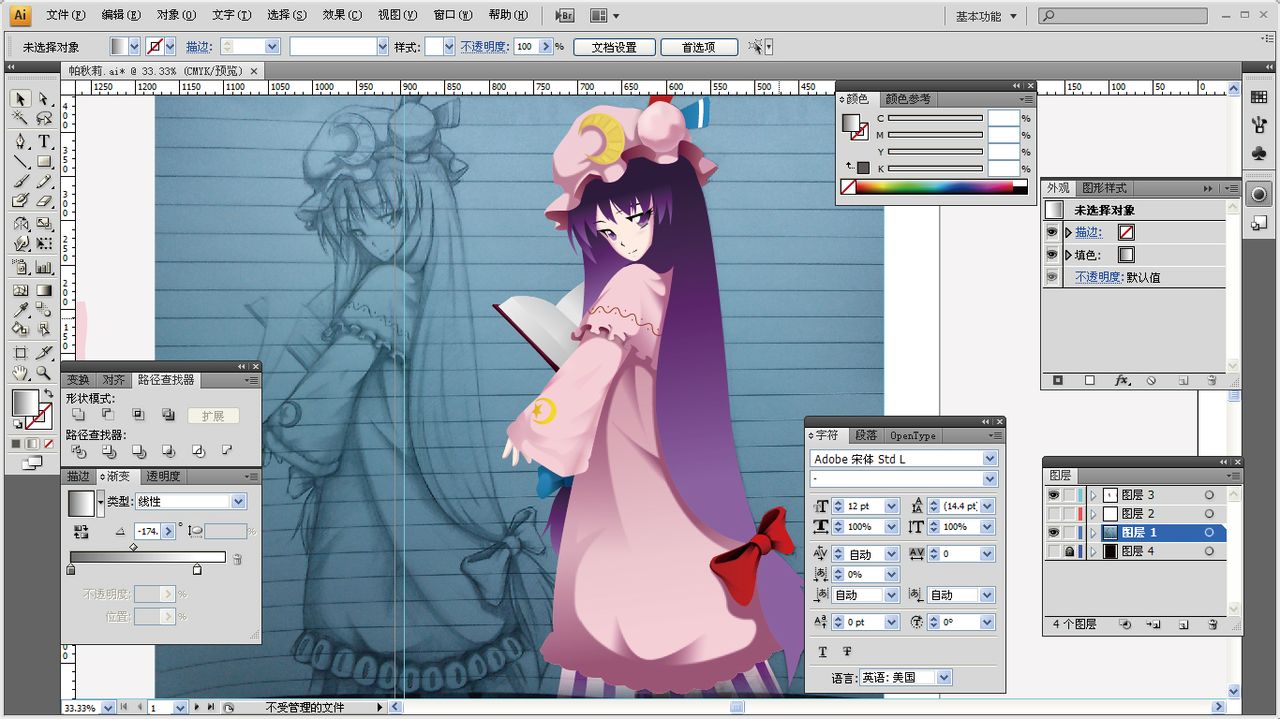Select the Pencil tool

coord(44,181)
